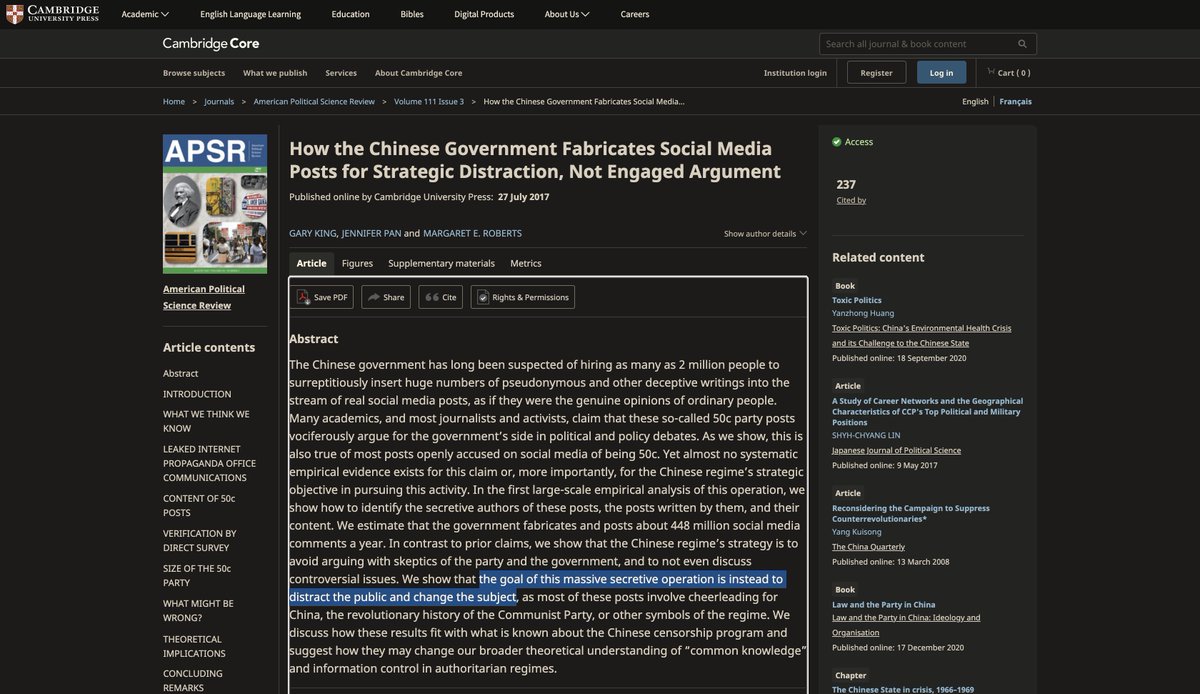Open the Services menu
The height and width of the screenshot is (694, 1200).
point(341,73)
